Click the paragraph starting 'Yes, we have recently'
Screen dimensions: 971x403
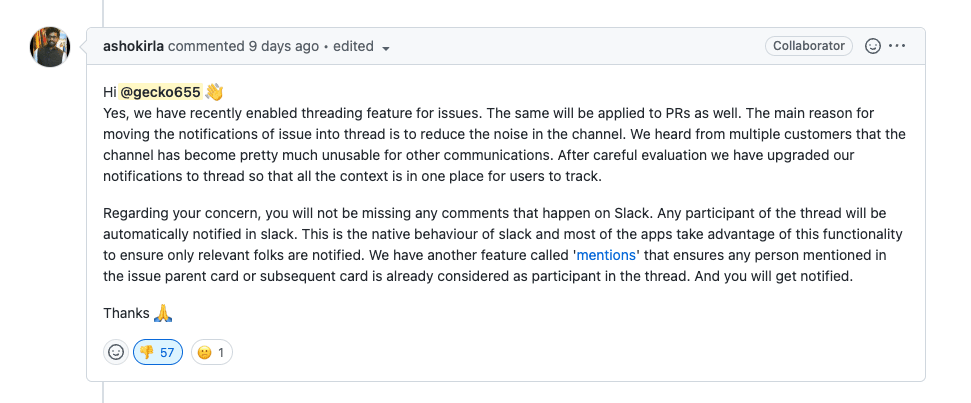505,145
